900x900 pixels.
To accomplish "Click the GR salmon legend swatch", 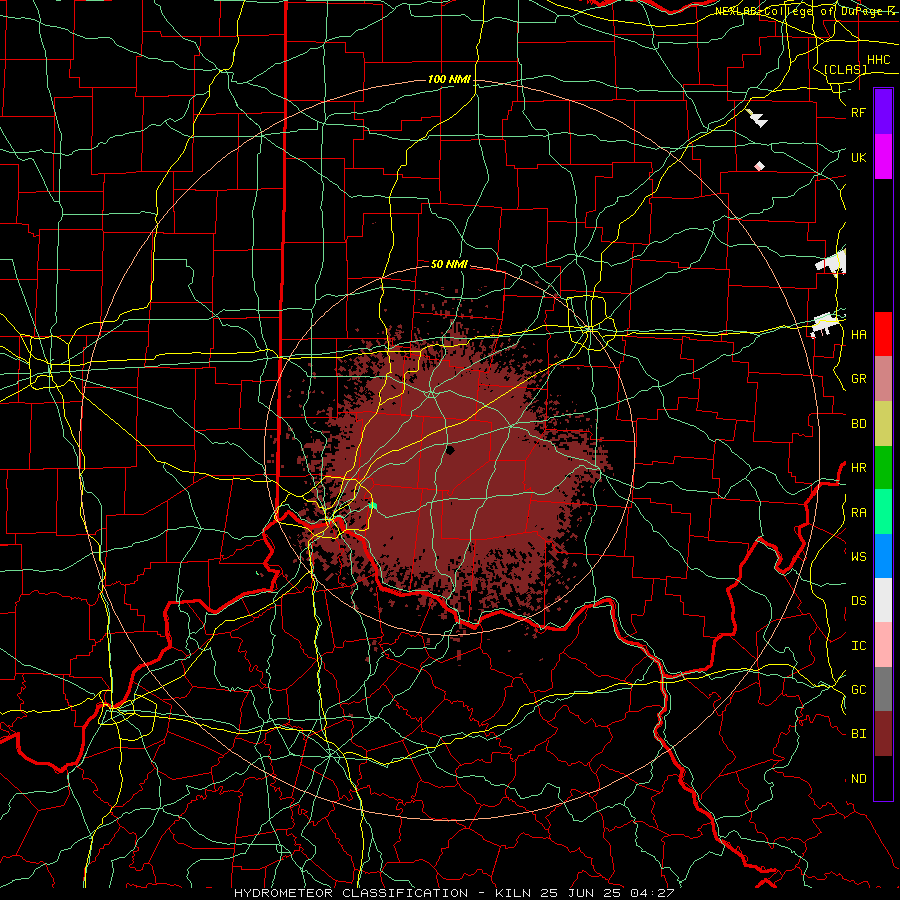I will (883, 378).
